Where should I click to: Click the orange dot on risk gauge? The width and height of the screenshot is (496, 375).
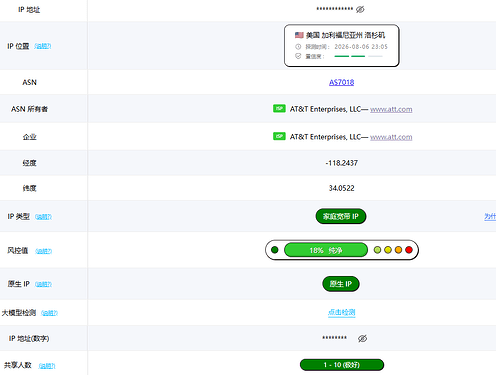point(398,250)
